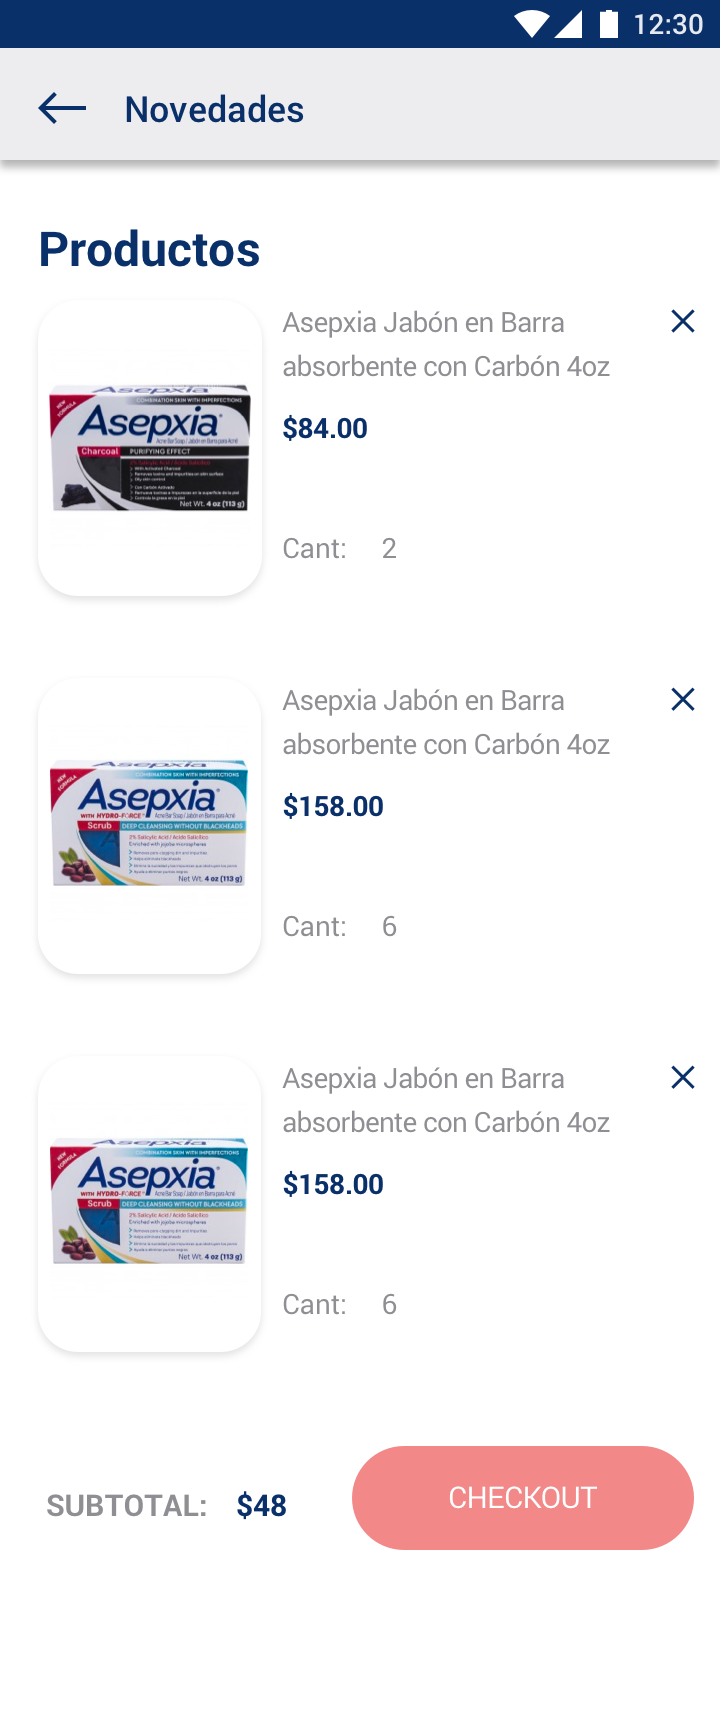This screenshot has height=1720, width=720.
Task: Remove the $84.00 Asepxia Charcoal soap item
Action: coord(683,321)
